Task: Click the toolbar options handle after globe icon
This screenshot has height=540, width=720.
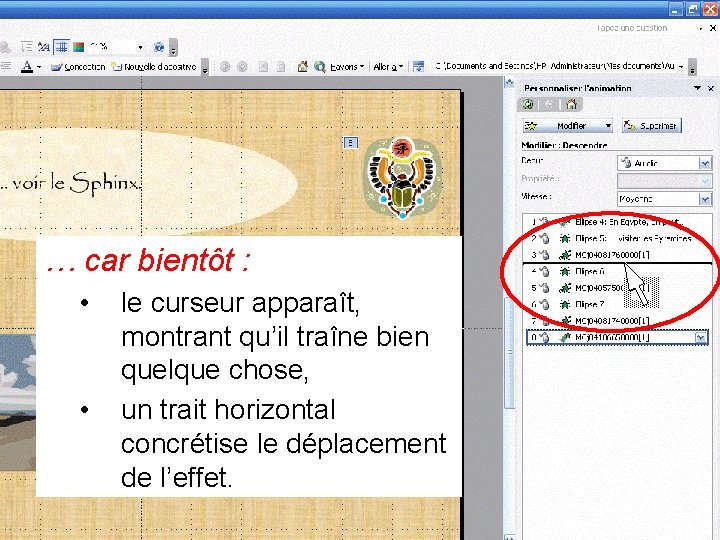Action: point(173,48)
